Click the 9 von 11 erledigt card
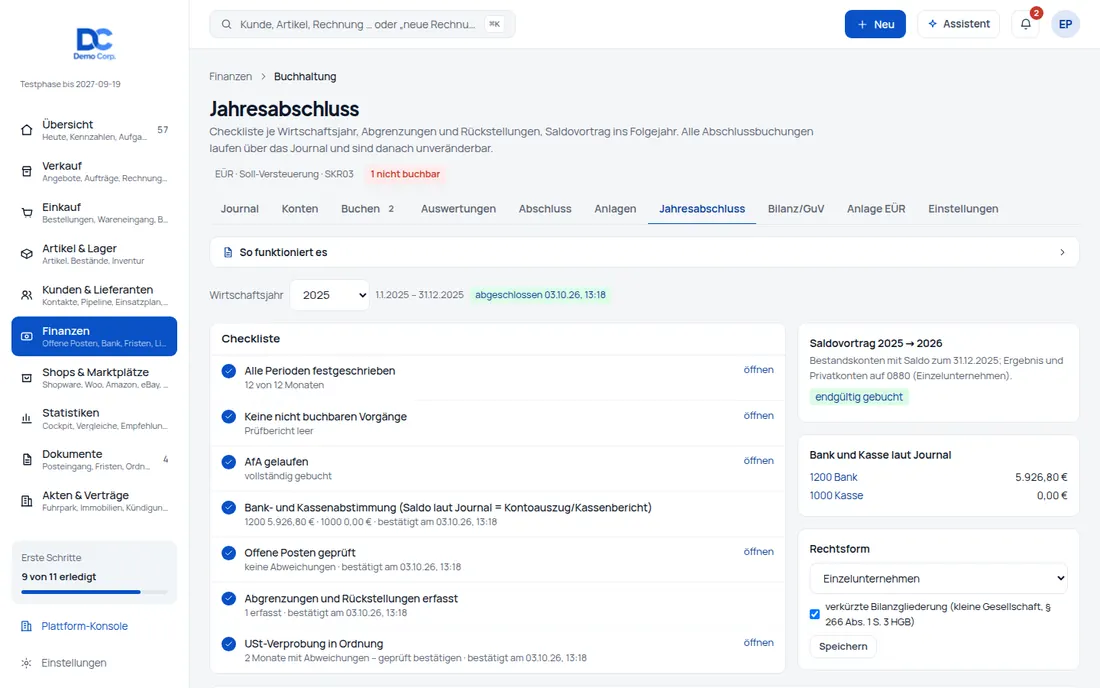This screenshot has height=688, width=1100. 94,572
